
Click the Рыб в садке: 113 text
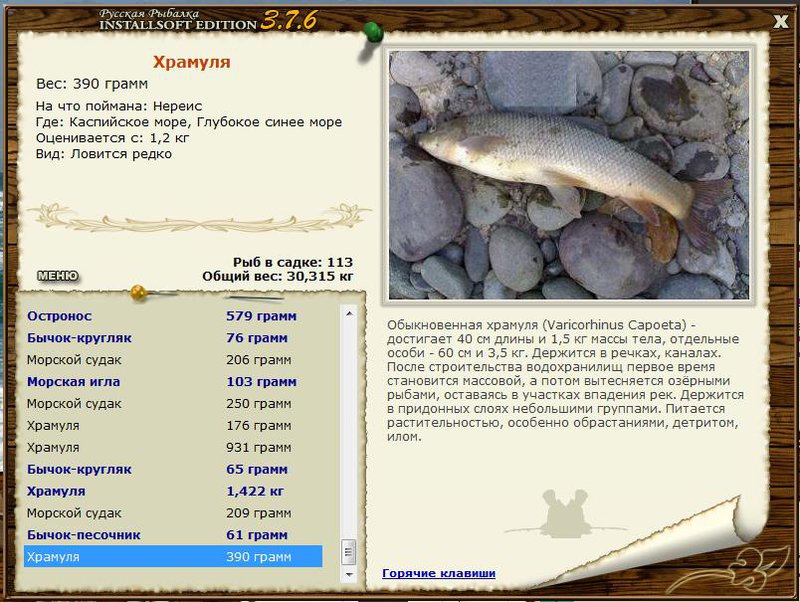pyautogui.click(x=293, y=262)
